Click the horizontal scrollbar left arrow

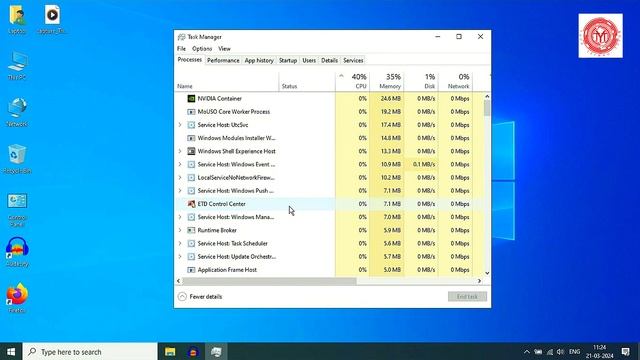(x=178, y=281)
